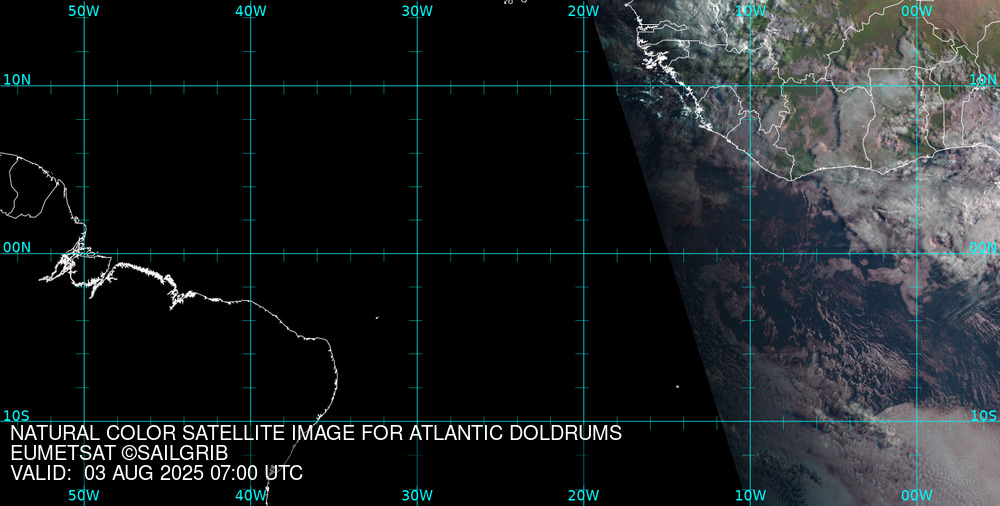Click the 30W label on the top edge
The image size is (1000, 506).
pyautogui.click(x=417, y=11)
